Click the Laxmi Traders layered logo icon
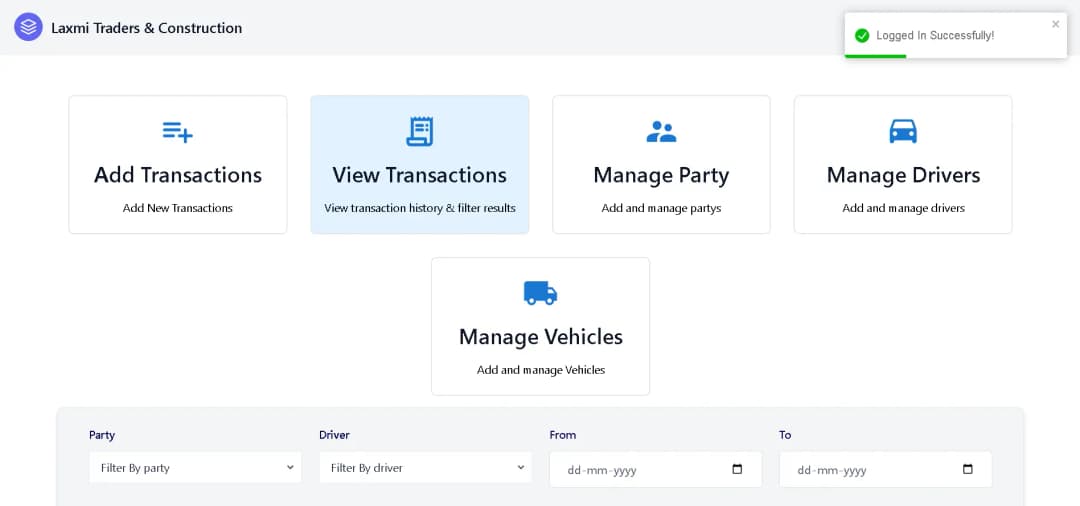Image resolution: width=1080 pixels, height=506 pixels. (28, 27)
